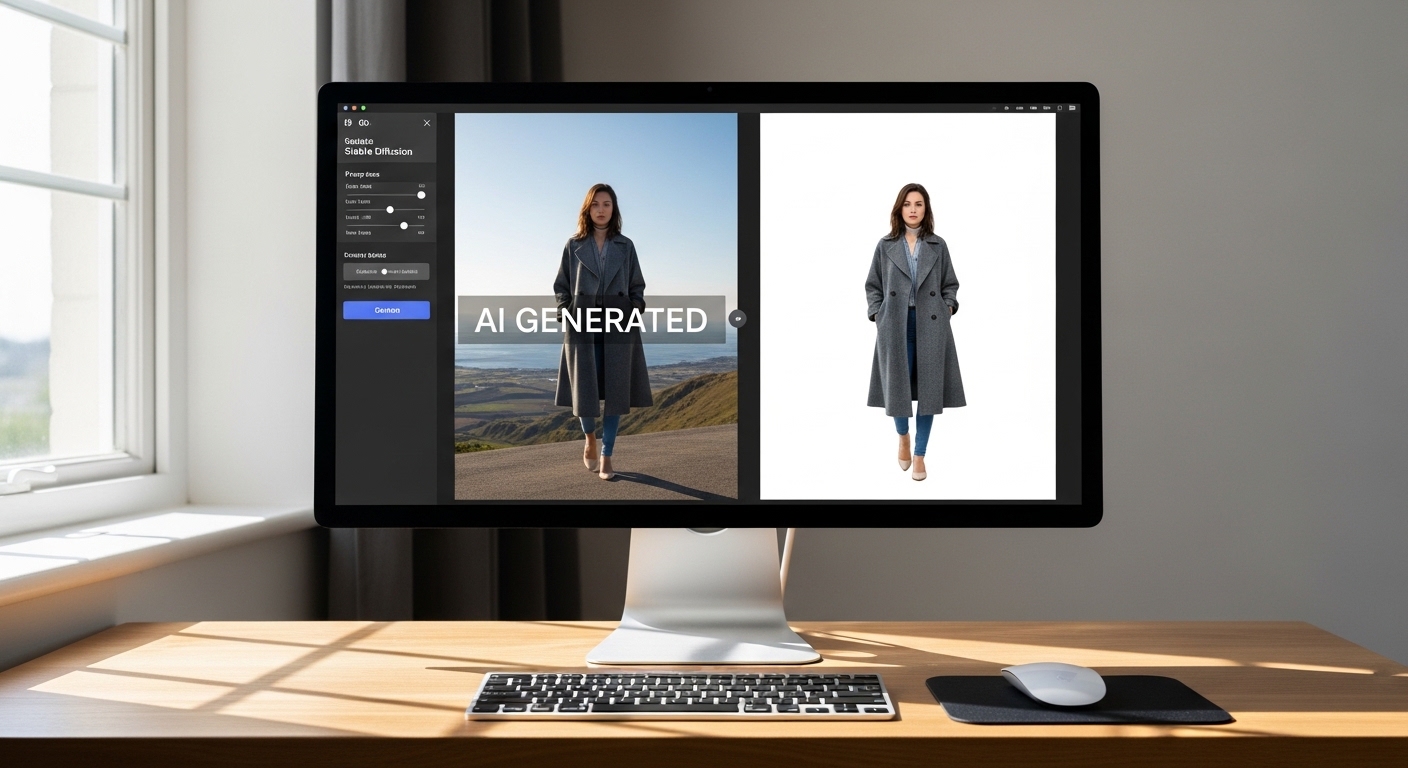This screenshot has height=768, width=1408.
Task: Close the Stable Diffusion side panel
Action: click(426, 123)
